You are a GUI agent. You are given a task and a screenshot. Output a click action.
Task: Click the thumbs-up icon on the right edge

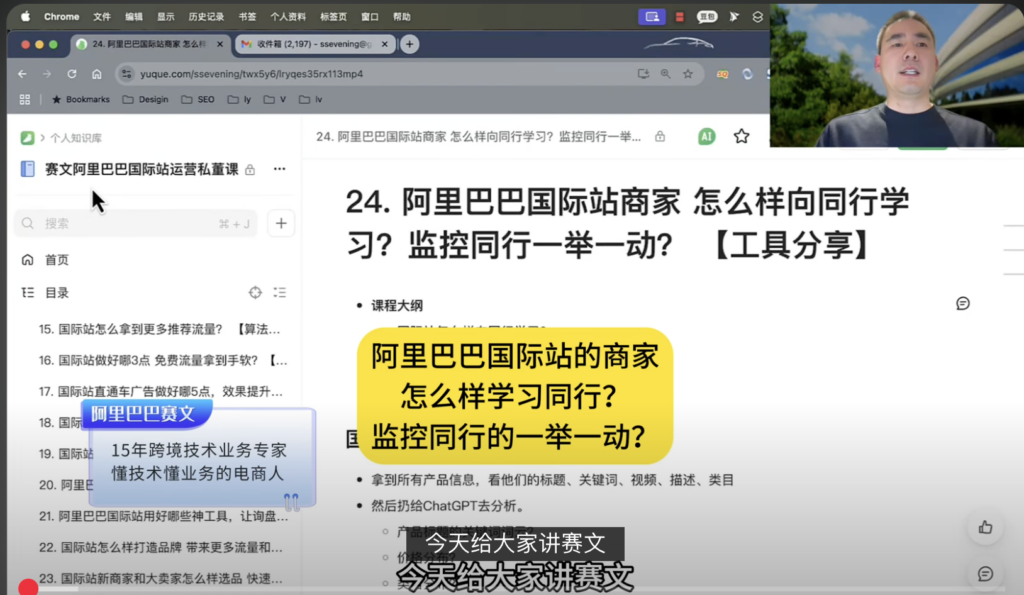click(x=985, y=527)
